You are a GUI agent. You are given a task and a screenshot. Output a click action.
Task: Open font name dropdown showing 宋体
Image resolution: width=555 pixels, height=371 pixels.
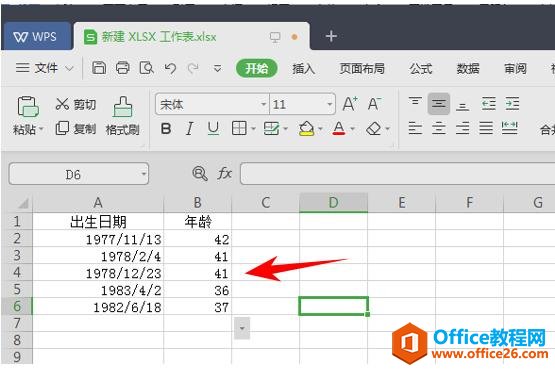(263, 104)
